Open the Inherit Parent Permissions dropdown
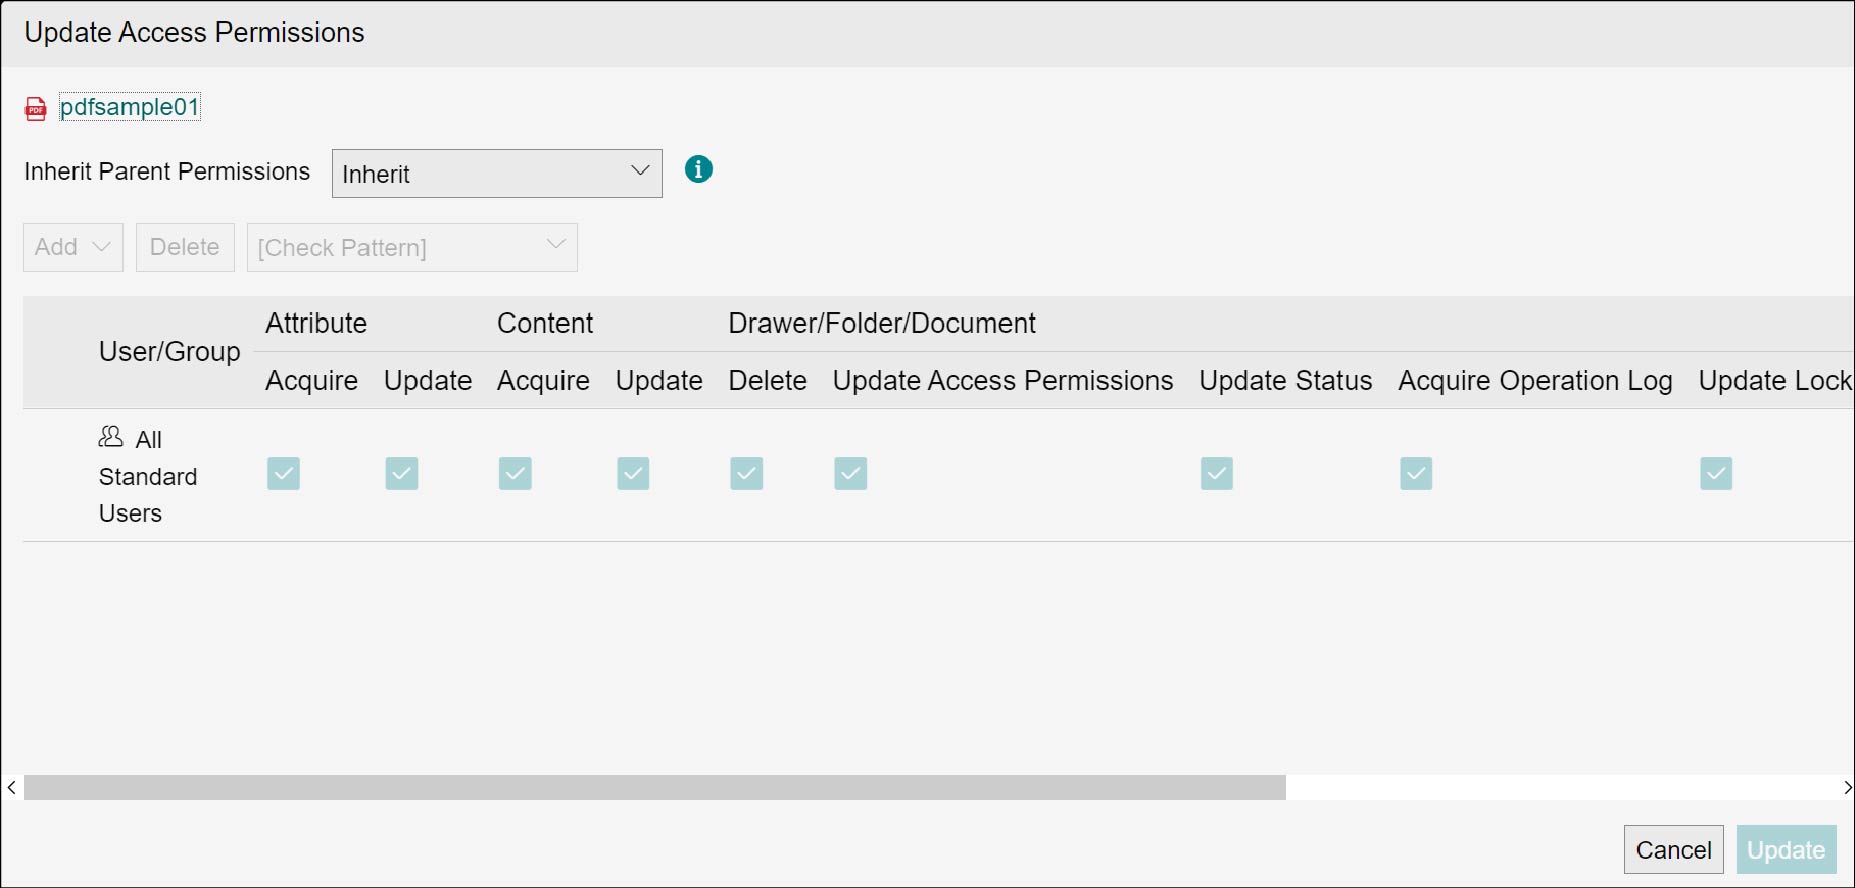1855x888 pixels. 497,174
